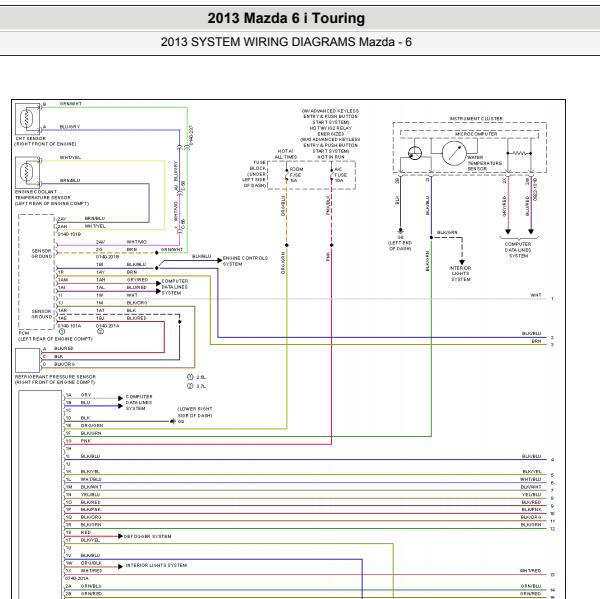
Task: Click the temperature gauge dial symbol
Action: [x=454, y=153]
